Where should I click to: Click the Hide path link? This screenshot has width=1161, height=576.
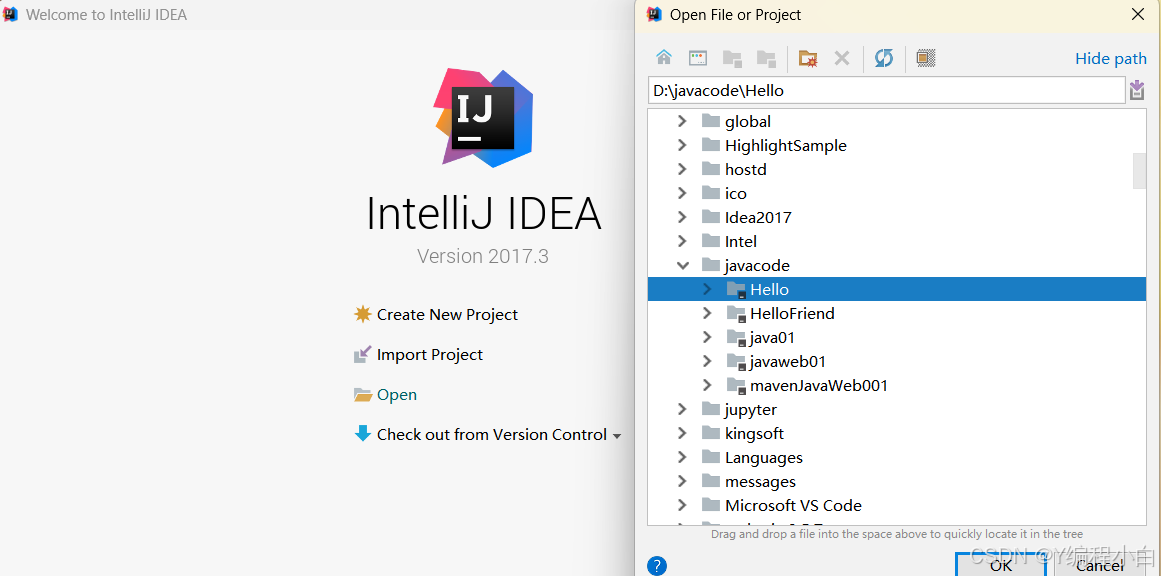(x=1111, y=58)
